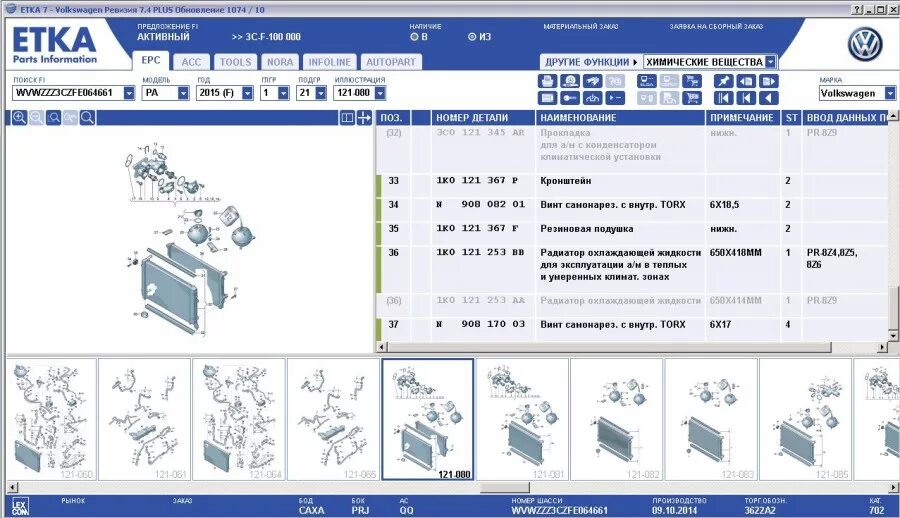900x518 pixels.
Task: Switch to the ACC tab
Action: pyautogui.click(x=191, y=62)
